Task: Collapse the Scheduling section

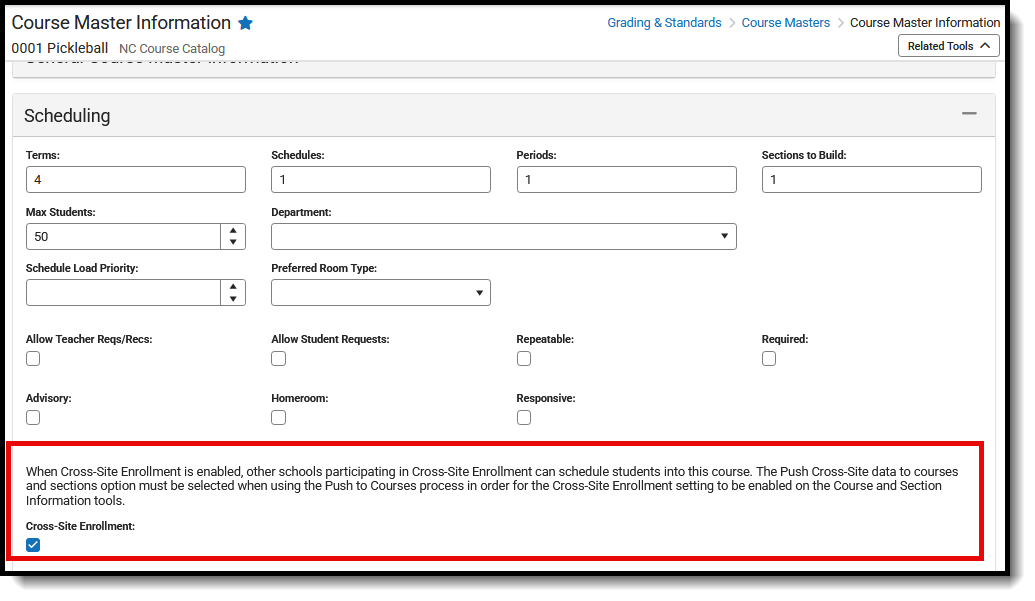Action: (968, 113)
